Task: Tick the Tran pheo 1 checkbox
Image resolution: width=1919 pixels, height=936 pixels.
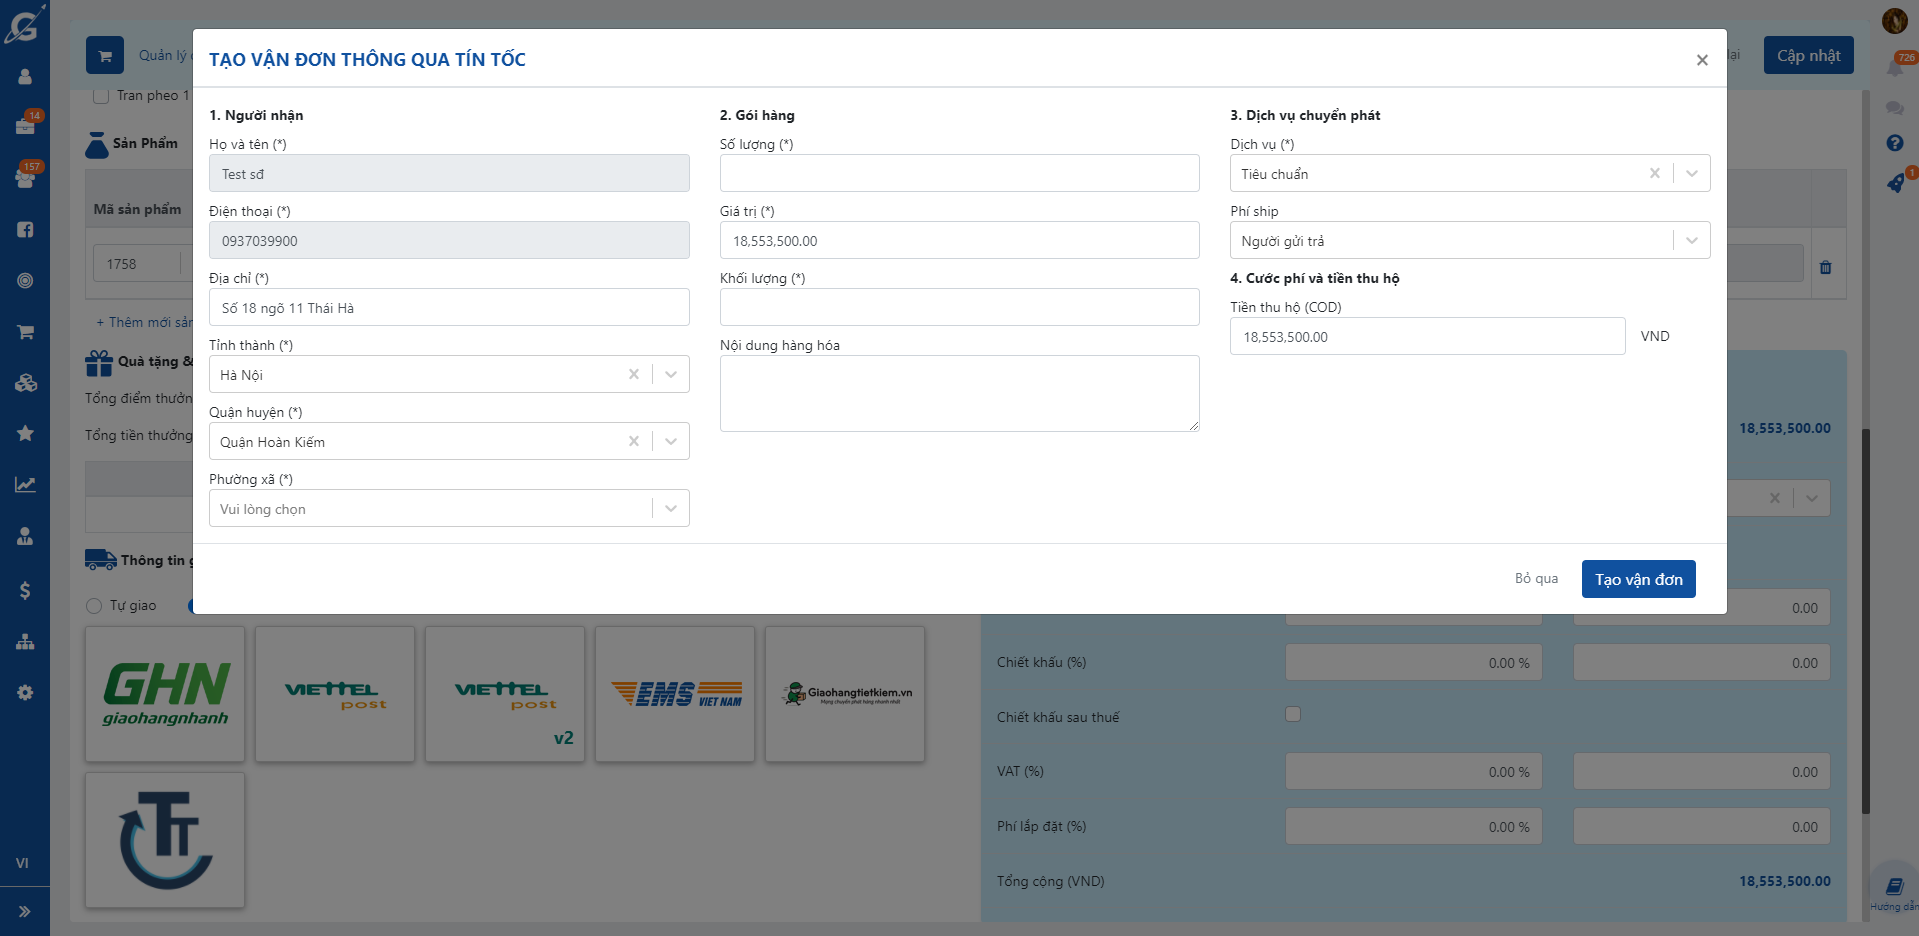Action: [x=101, y=96]
